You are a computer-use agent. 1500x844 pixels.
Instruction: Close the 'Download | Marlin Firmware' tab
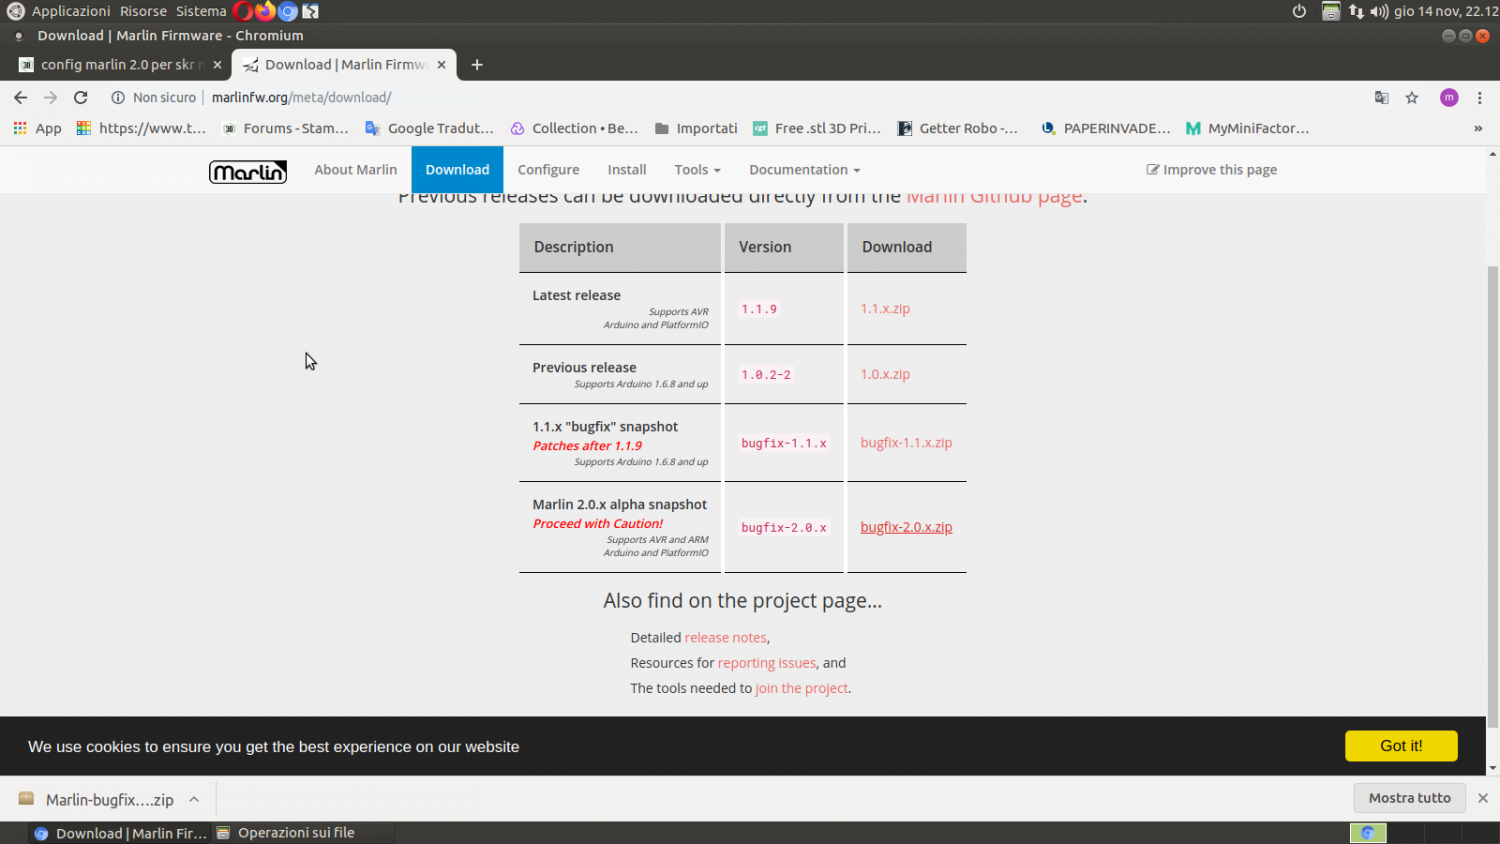tap(441, 65)
